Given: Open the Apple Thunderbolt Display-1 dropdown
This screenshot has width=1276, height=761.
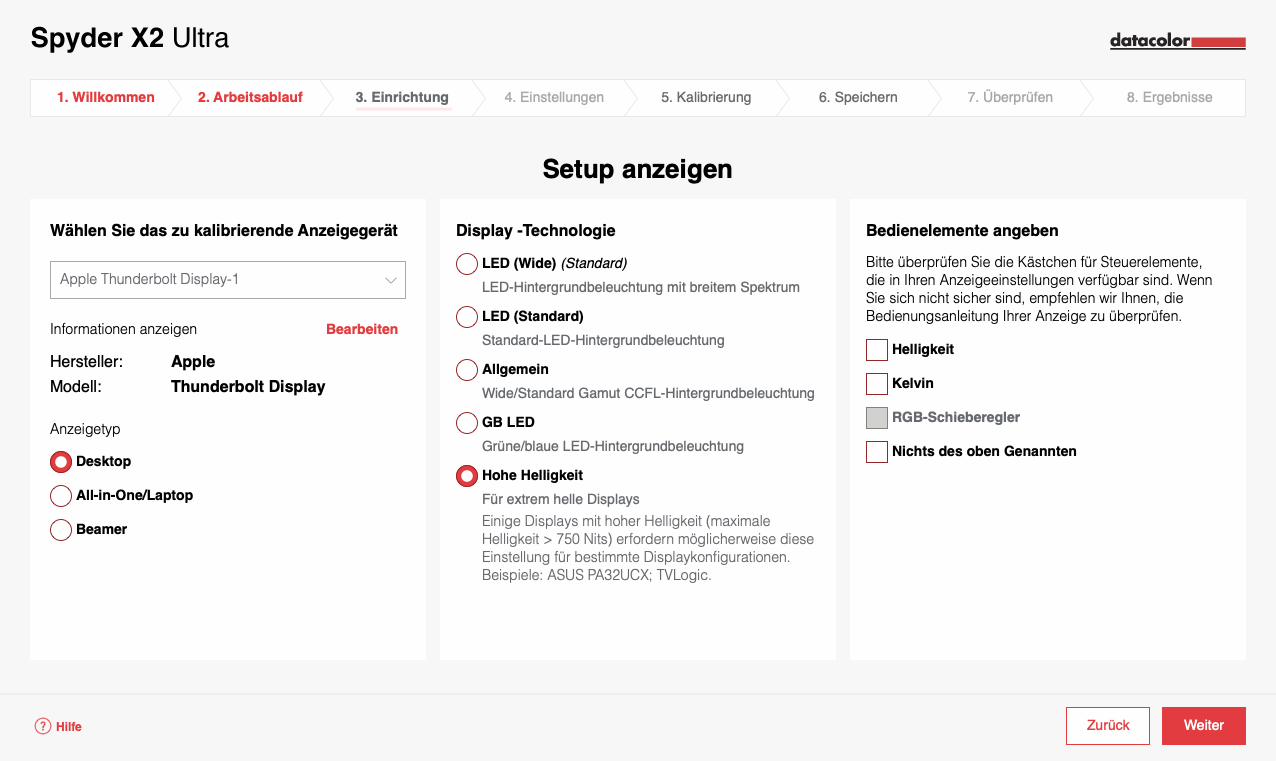Looking at the screenshot, I should point(228,280).
